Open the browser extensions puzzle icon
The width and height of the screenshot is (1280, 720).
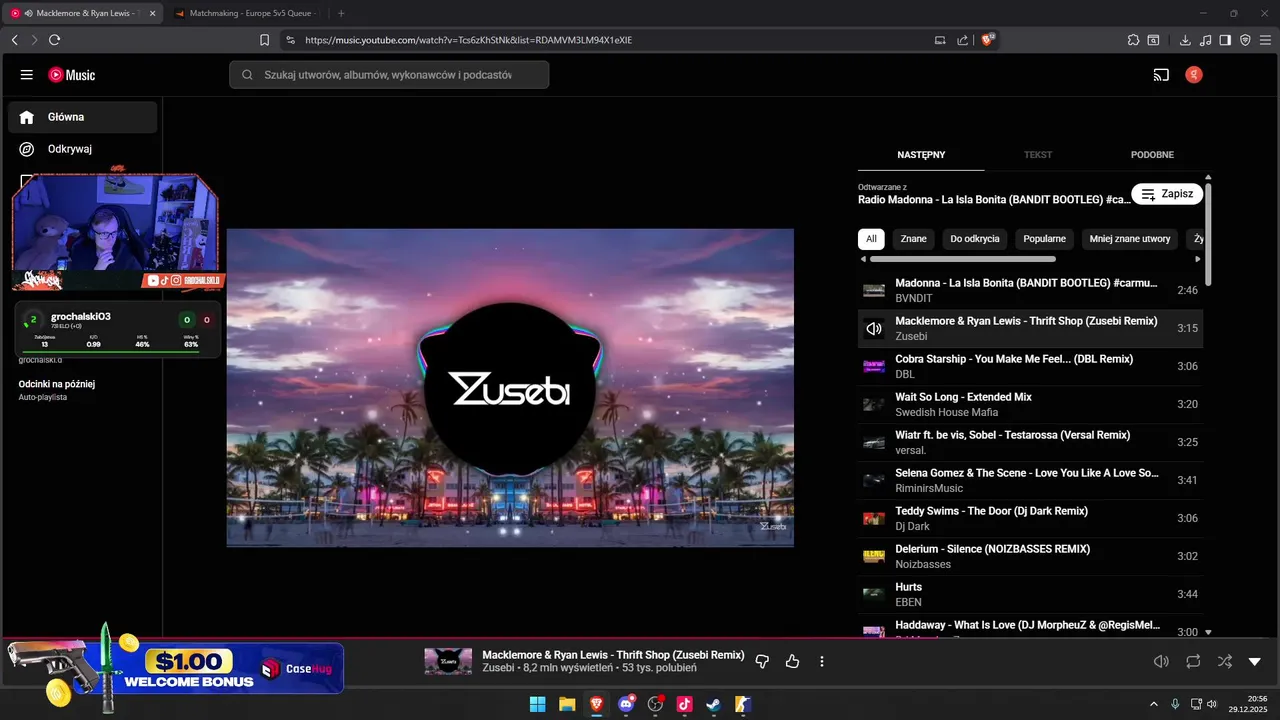point(1133,40)
